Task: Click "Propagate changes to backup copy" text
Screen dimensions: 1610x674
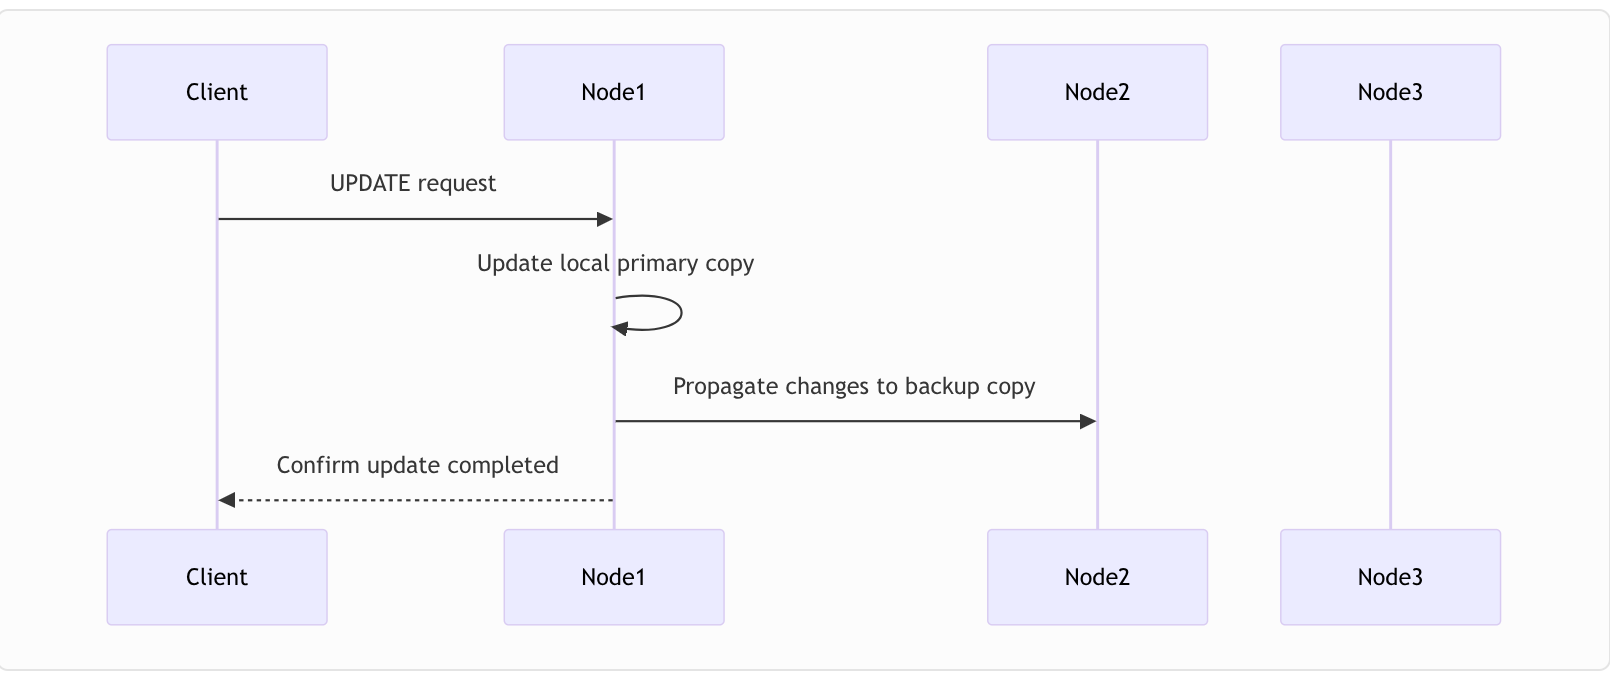Action: coord(854,387)
